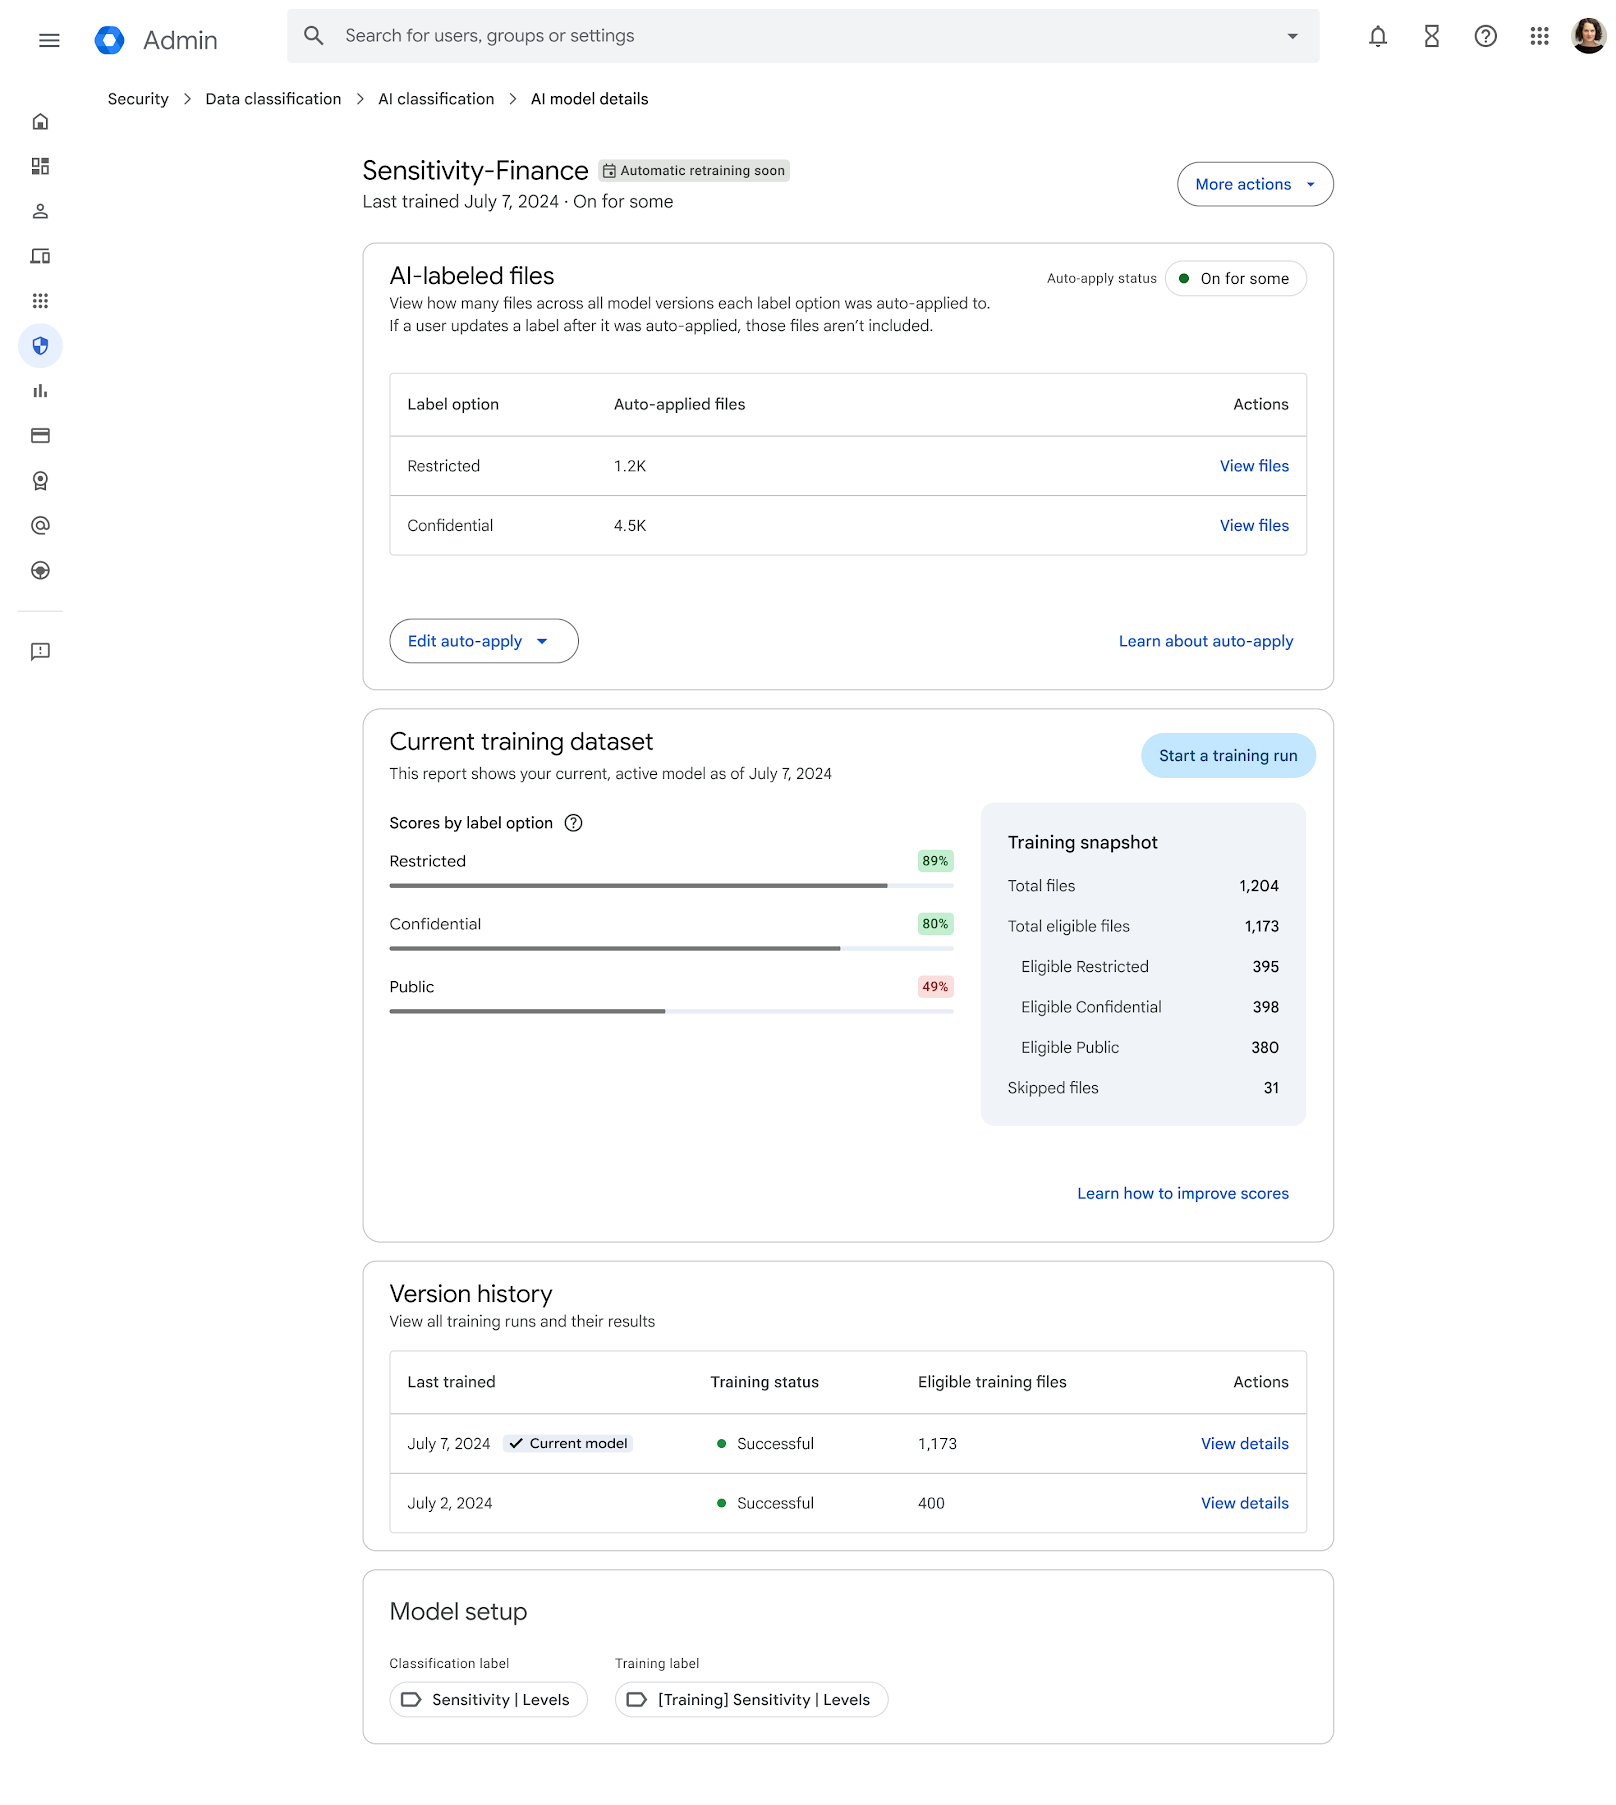1616x1805 pixels.
Task: Click calendar icon in Automatic retraining badge
Action: (x=609, y=171)
